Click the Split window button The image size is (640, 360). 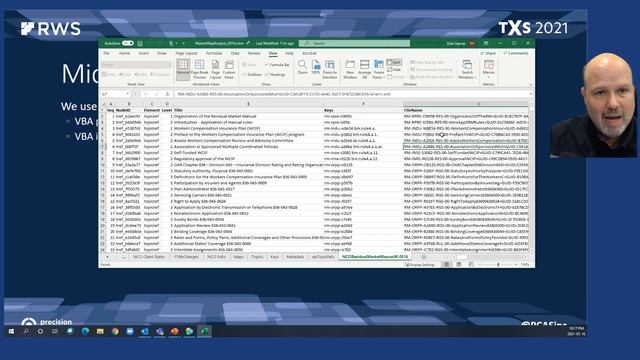pos(394,62)
